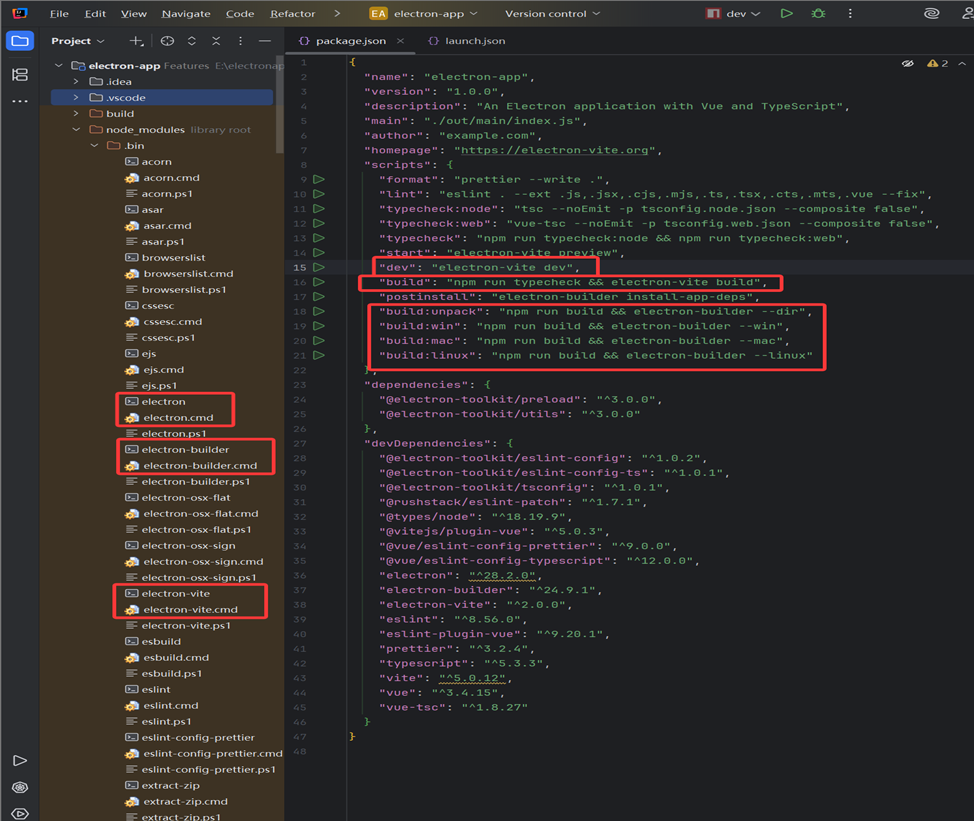Expand the build folder
Viewport: 974px width, 821px height.
[x=76, y=114]
